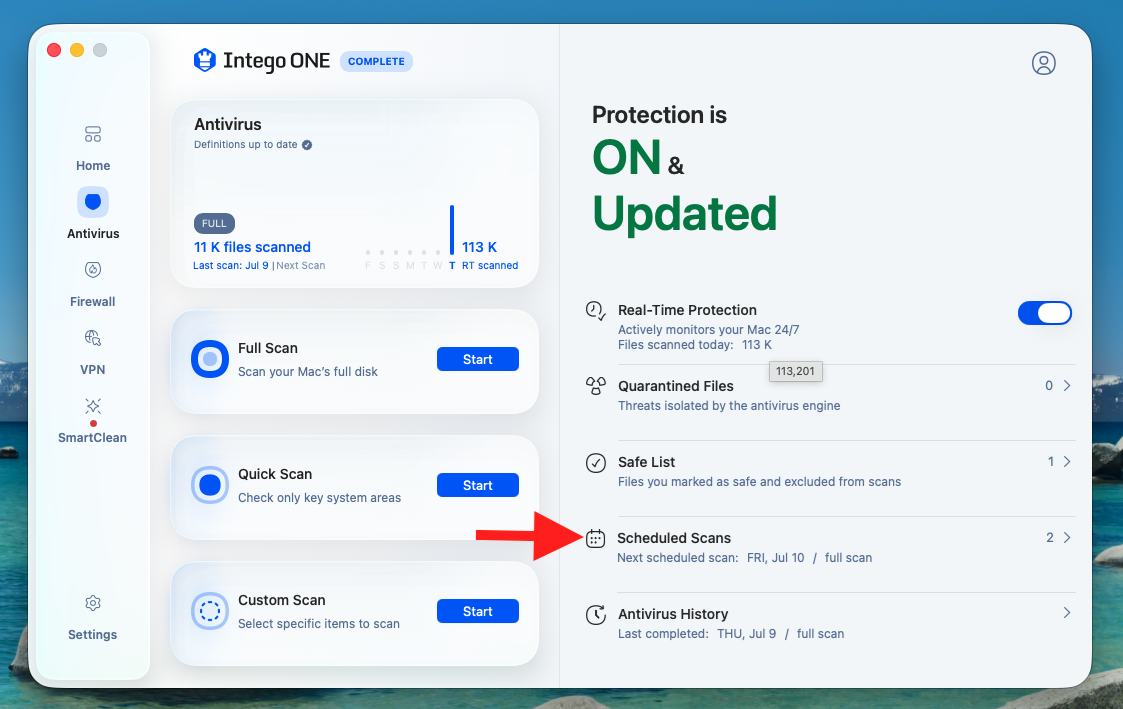Expand Safe List chevron arrow
Image resolution: width=1123 pixels, height=709 pixels.
point(1067,461)
